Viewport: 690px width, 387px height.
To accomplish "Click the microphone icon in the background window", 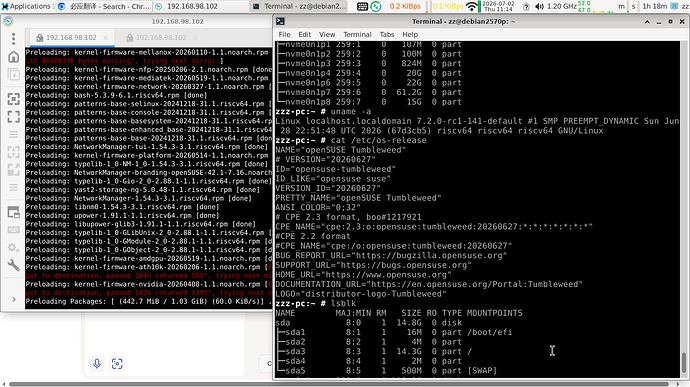I will click(97, 364).
